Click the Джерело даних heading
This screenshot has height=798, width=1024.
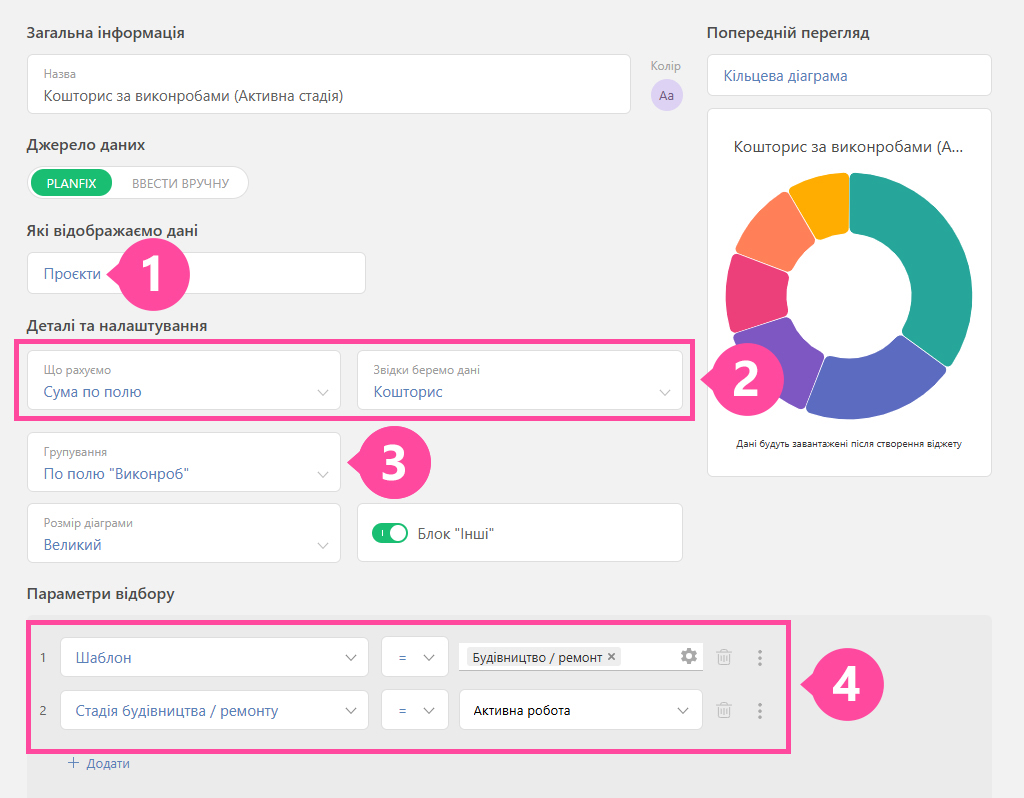tap(86, 145)
